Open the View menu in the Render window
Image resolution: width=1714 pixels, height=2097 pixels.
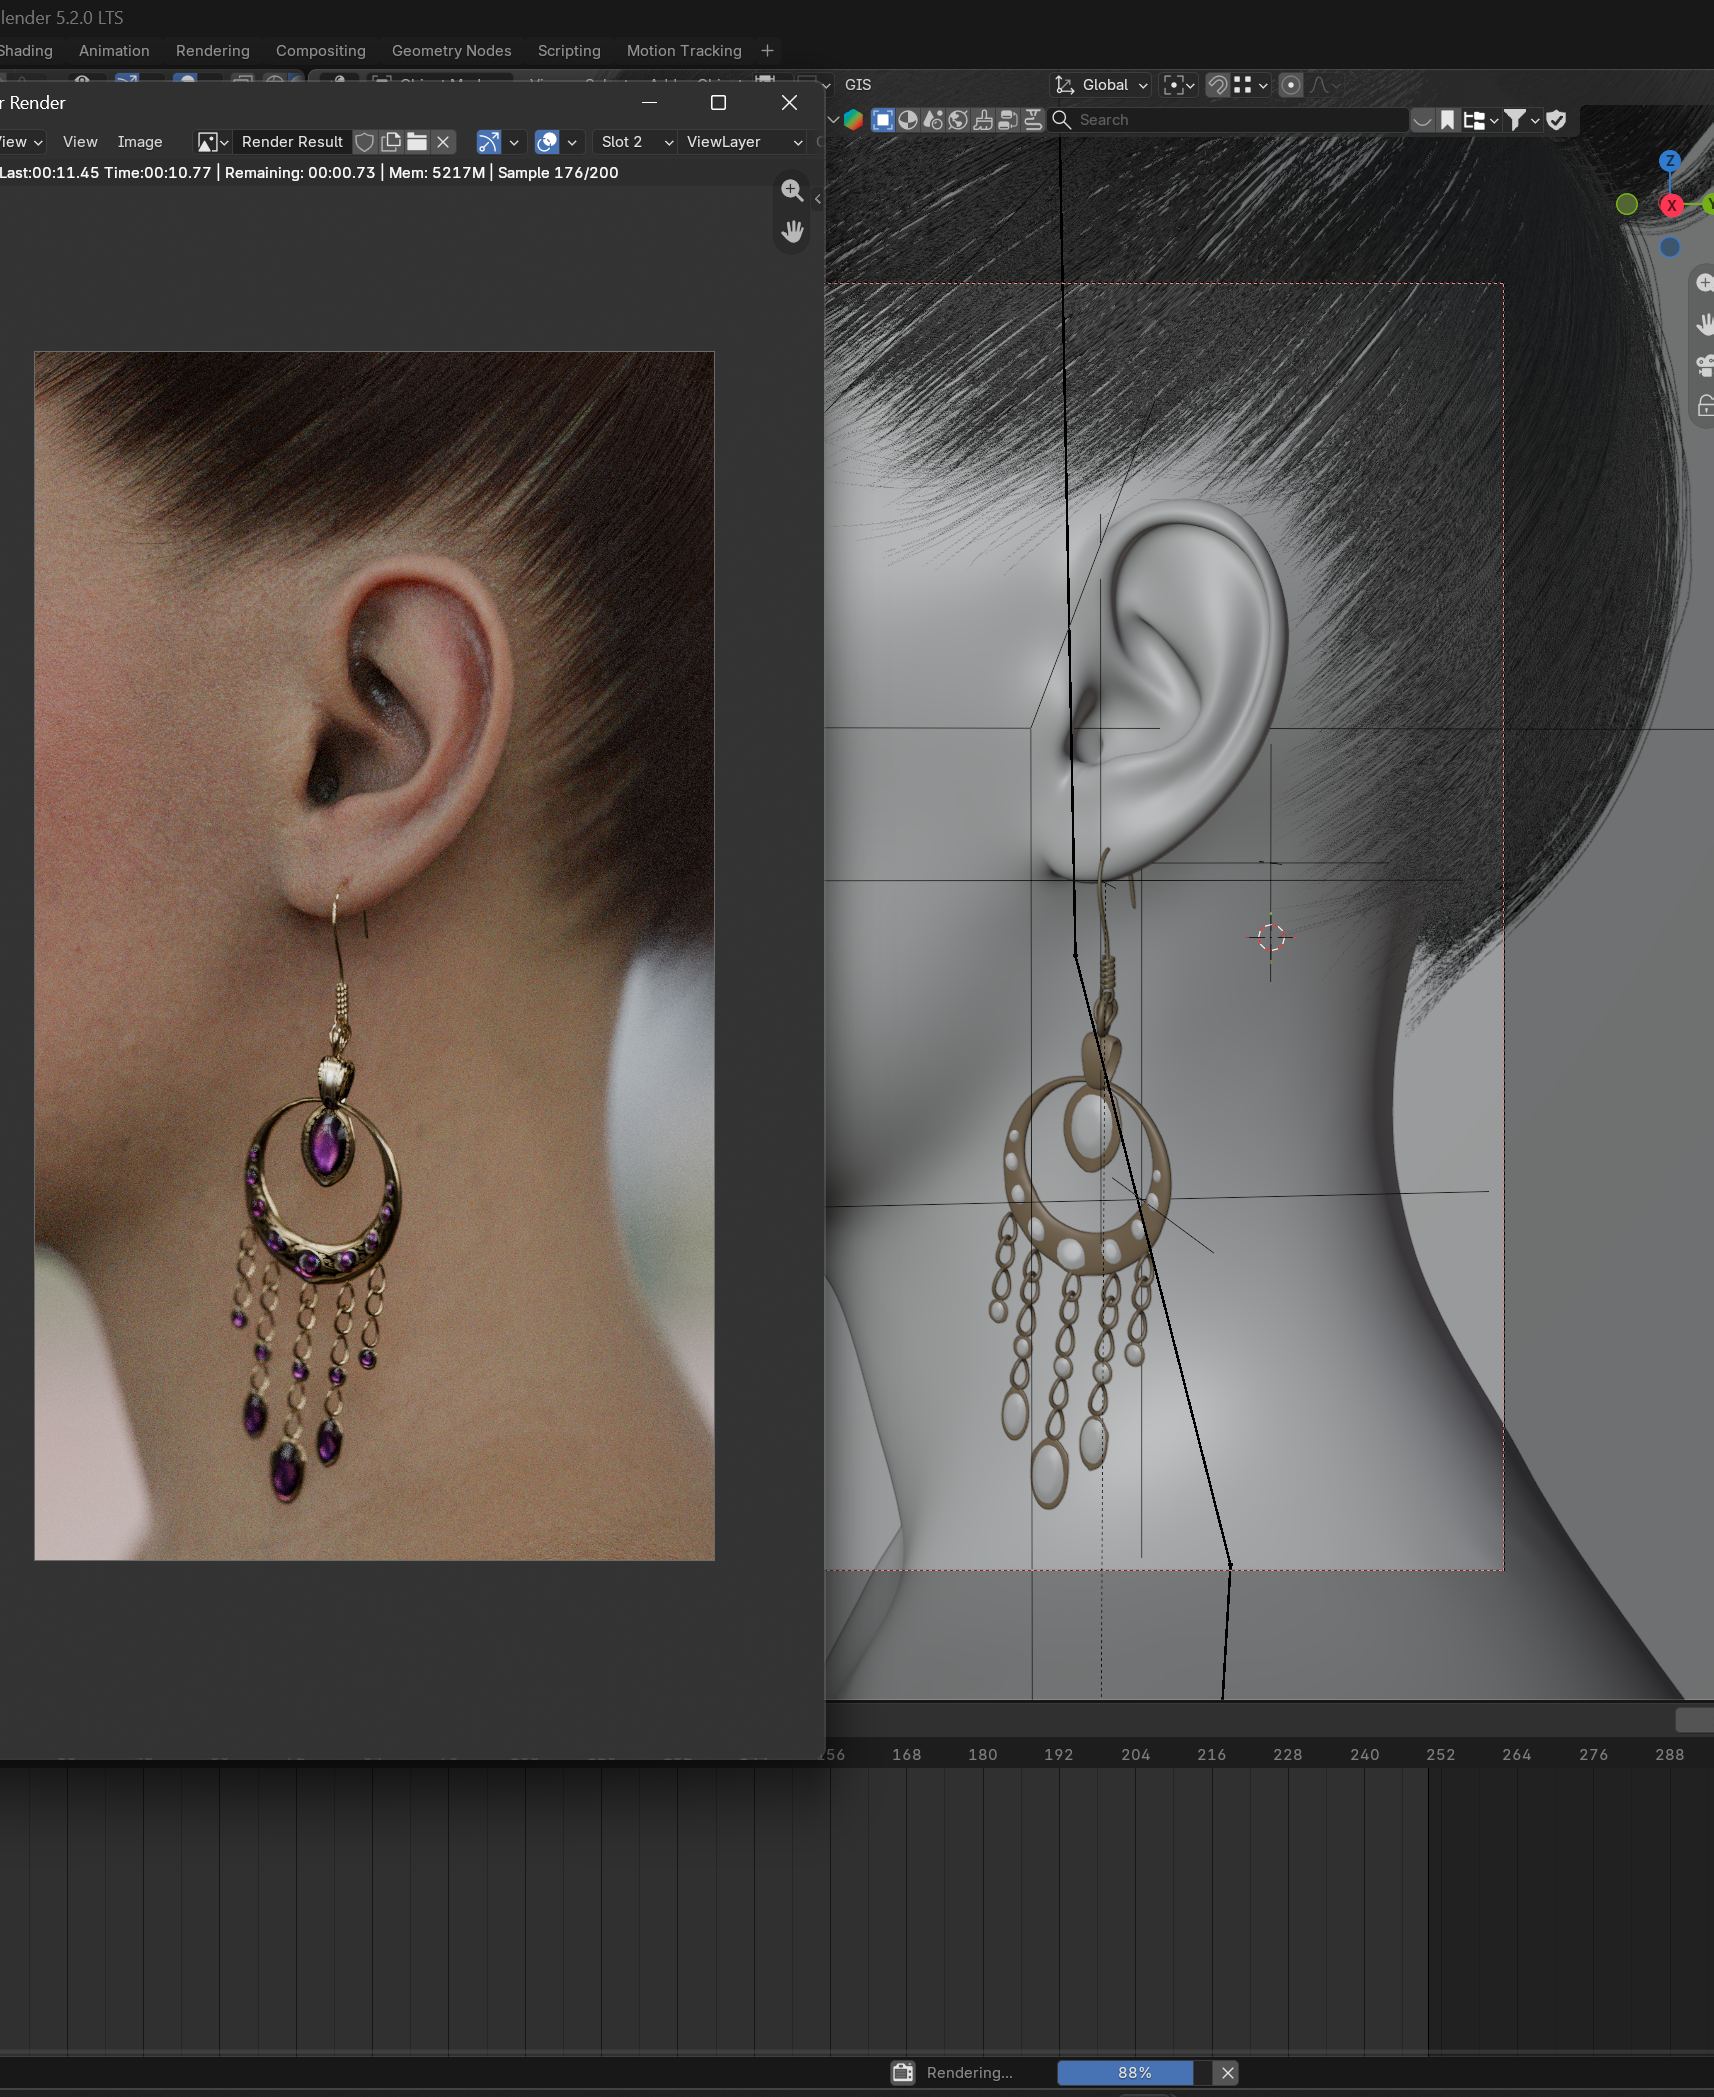(x=80, y=142)
